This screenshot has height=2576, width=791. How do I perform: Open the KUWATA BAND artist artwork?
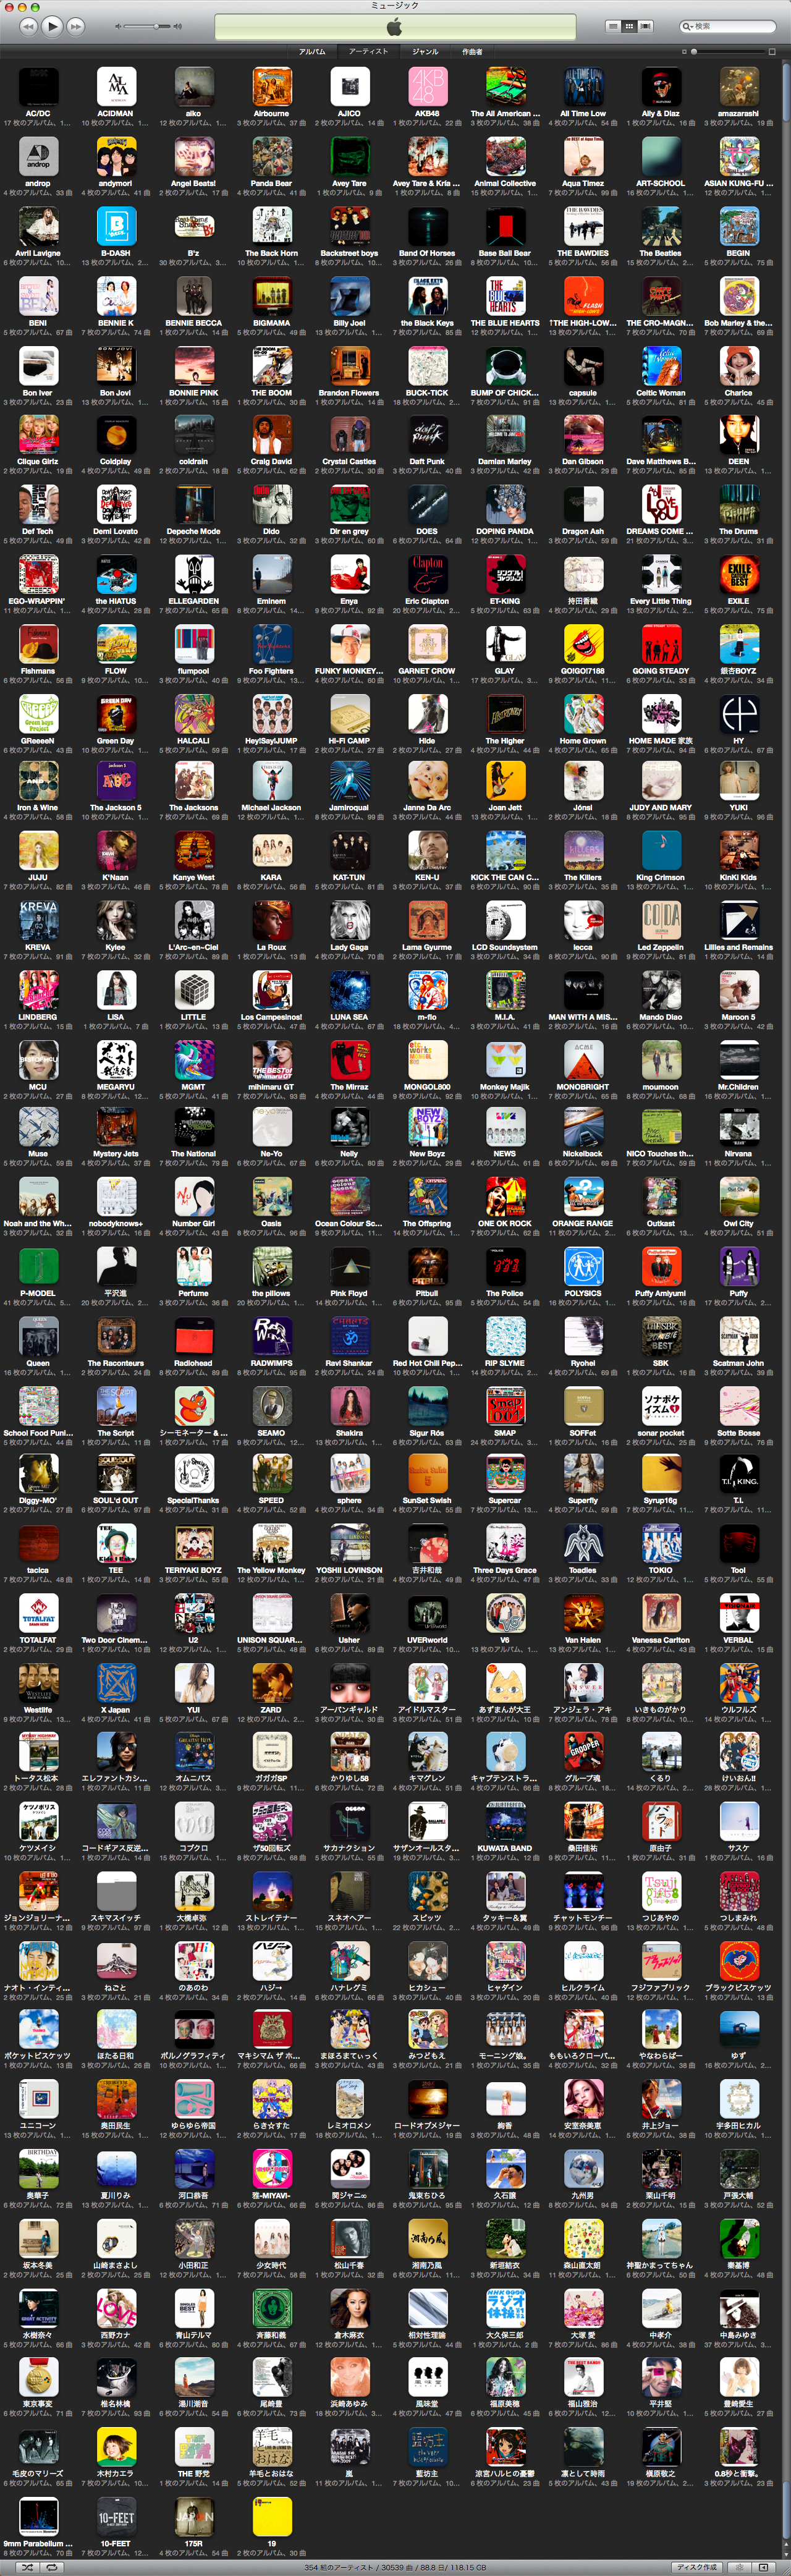[x=505, y=1822]
